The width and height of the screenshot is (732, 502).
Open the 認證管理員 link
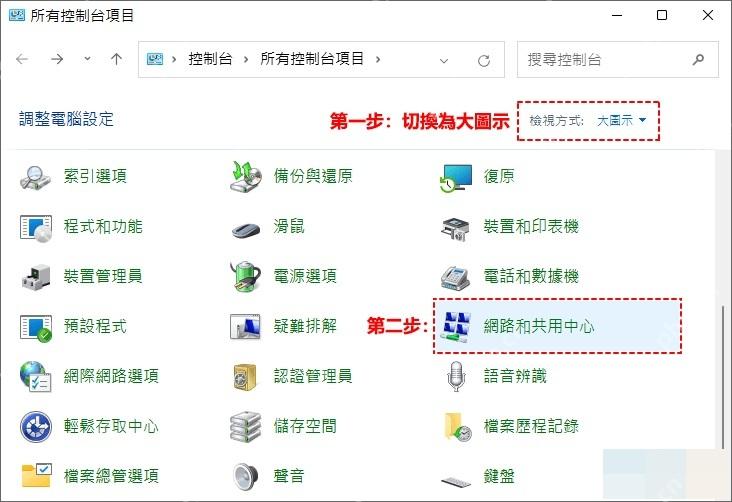click(313, 376)
